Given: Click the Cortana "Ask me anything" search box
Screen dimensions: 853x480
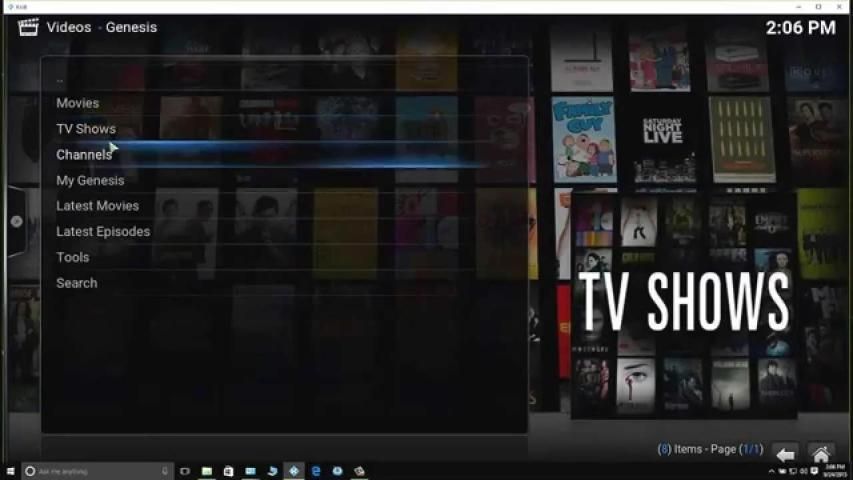Looking at the screenshot, I should click(90, 471).
